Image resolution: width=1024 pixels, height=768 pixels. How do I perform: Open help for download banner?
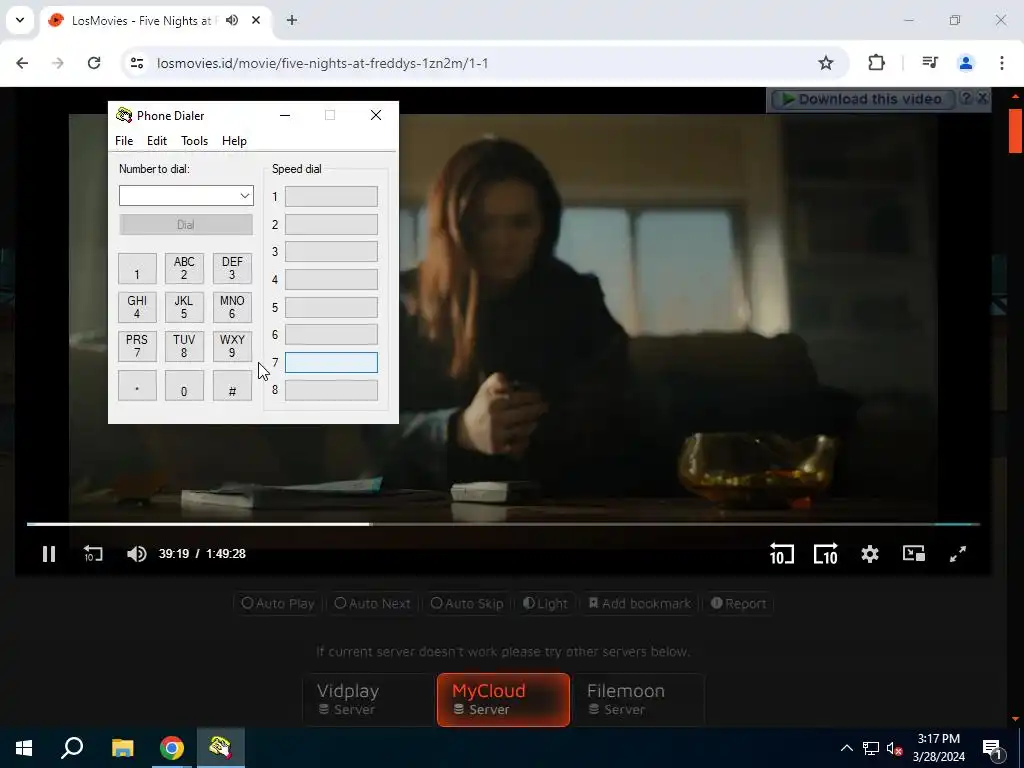[966, 99]
